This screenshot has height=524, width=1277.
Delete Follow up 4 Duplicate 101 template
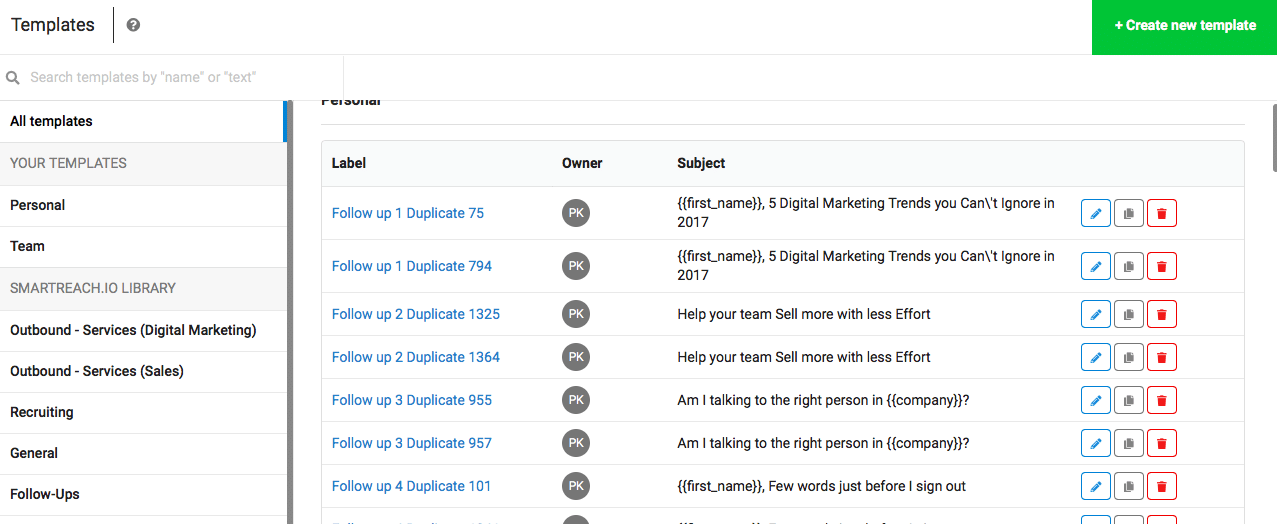pyautogui.click(x=1162, y=486)
